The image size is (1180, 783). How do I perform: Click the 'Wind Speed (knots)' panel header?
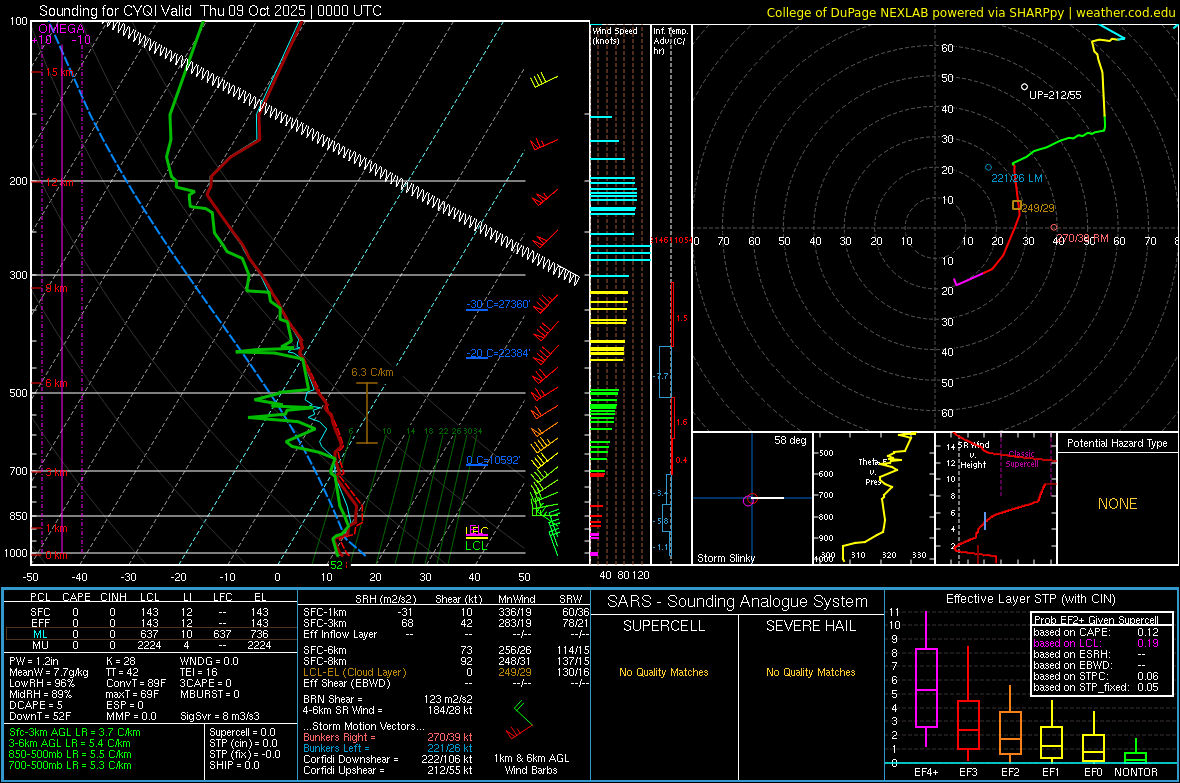pos(614,36)
